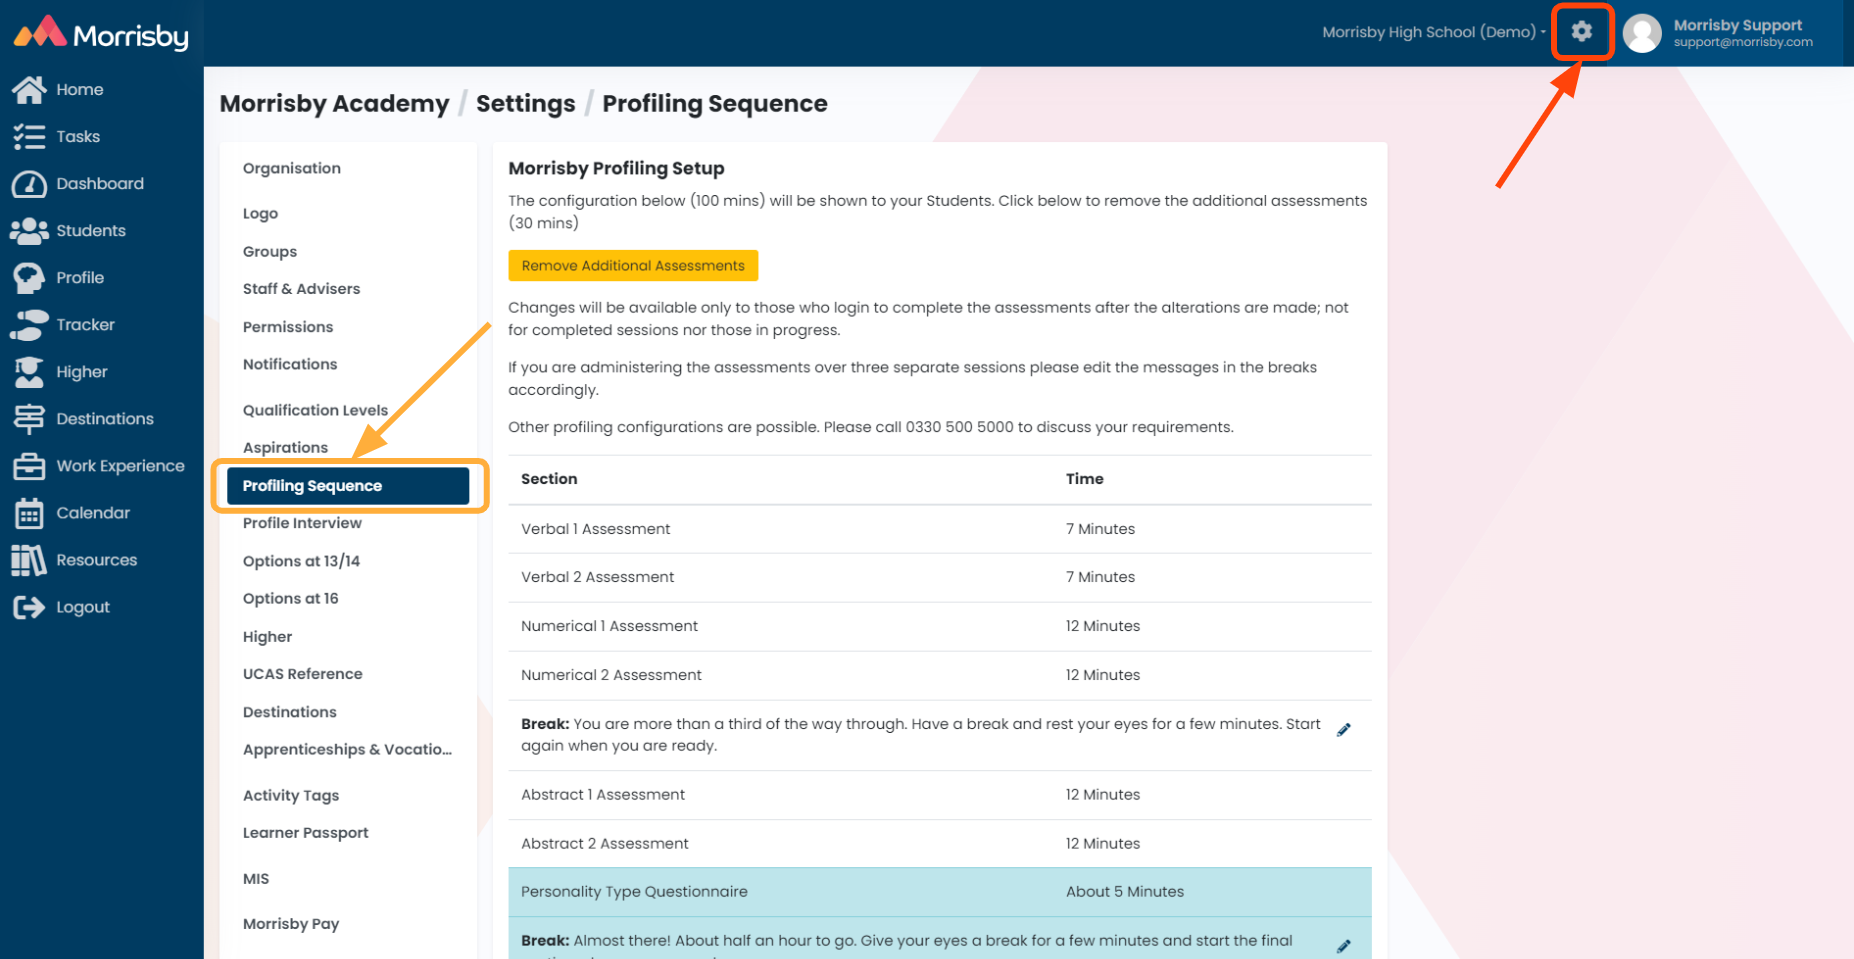Image resolution: width=1854 pixels, height=959 pixels.
Task: Open Options at 16 settings
Action: [x=290, y=598]
